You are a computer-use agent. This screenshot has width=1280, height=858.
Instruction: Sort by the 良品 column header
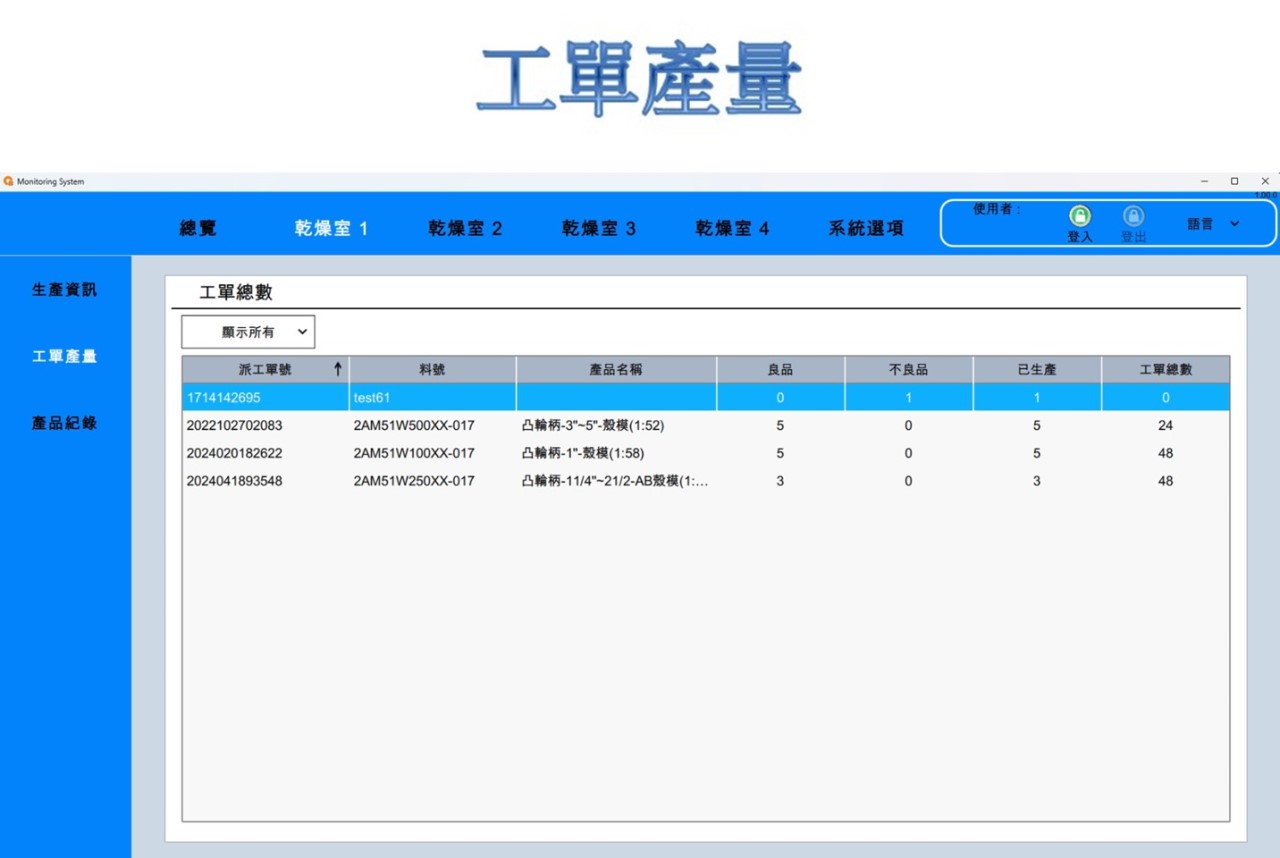point(780,369)
